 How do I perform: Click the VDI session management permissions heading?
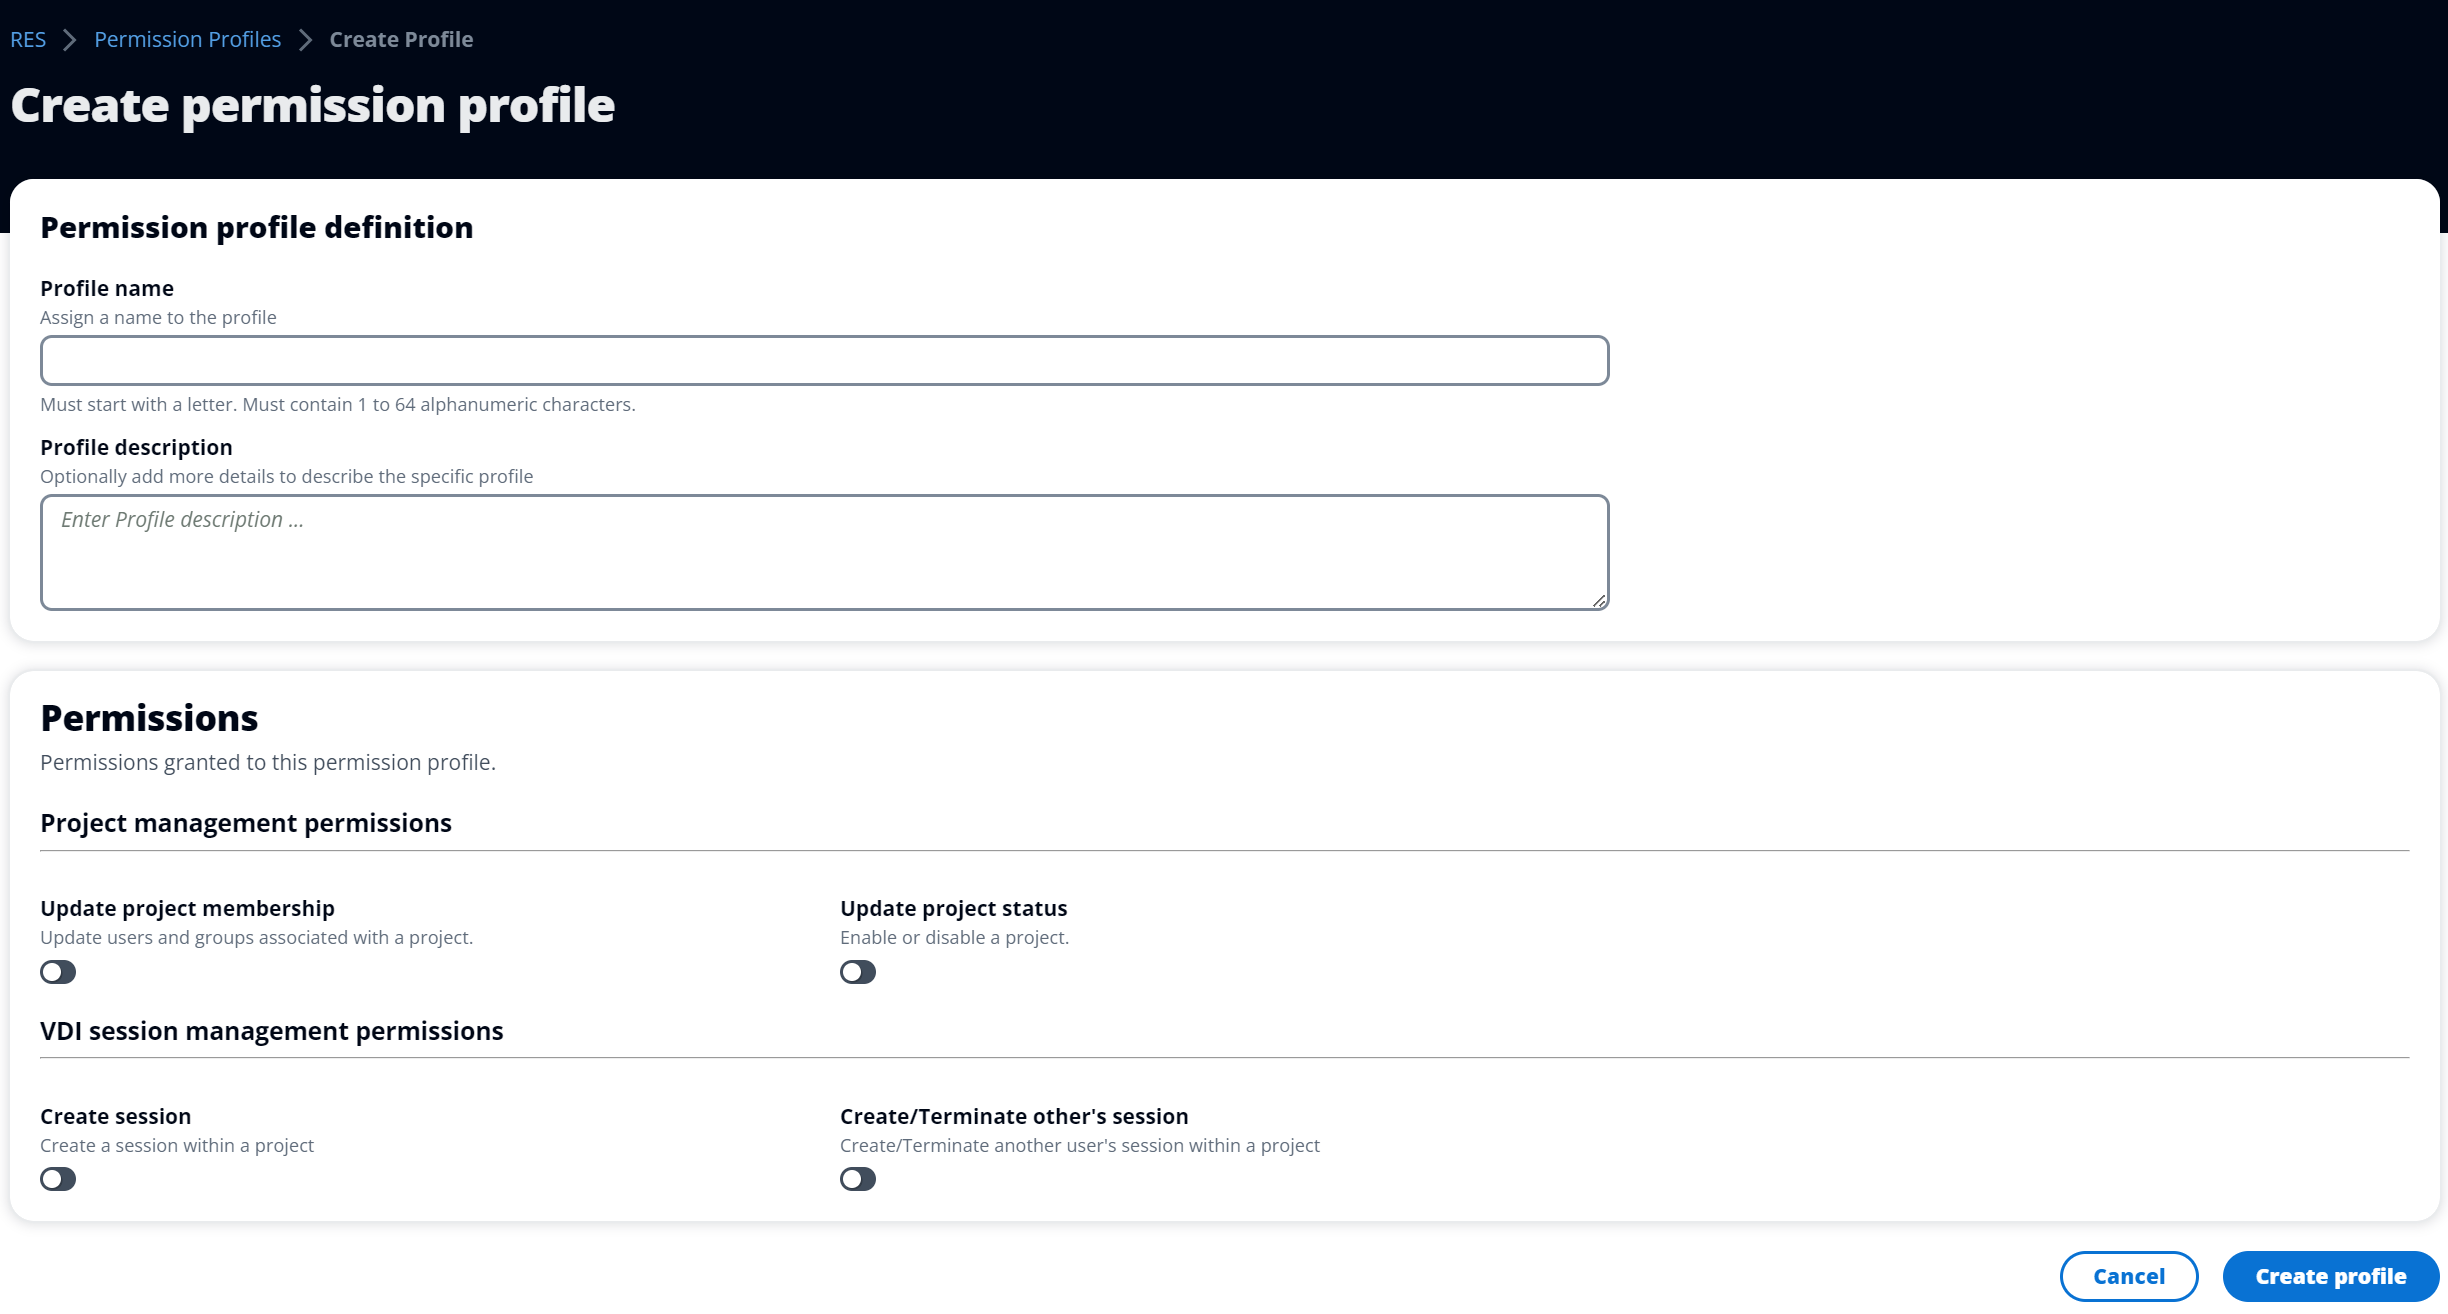point(272,1031)
